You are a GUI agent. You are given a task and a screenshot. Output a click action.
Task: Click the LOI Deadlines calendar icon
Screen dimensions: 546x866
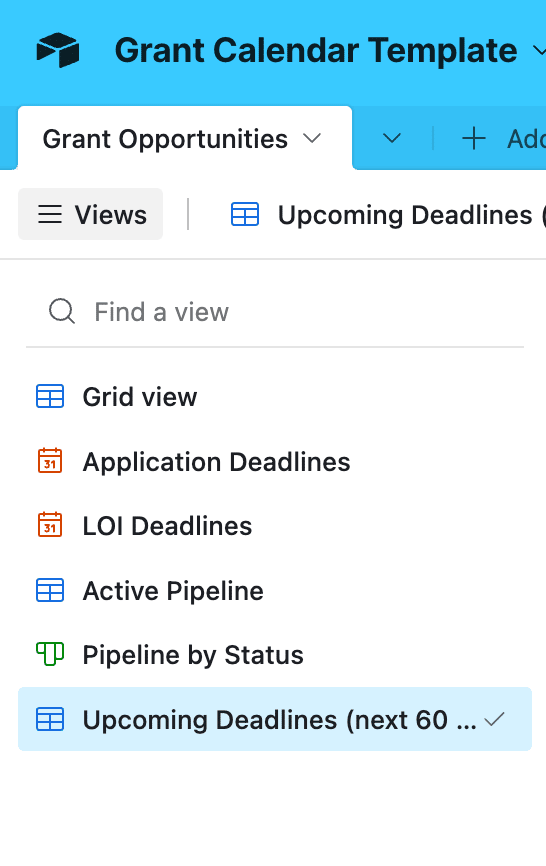point(50,525)
